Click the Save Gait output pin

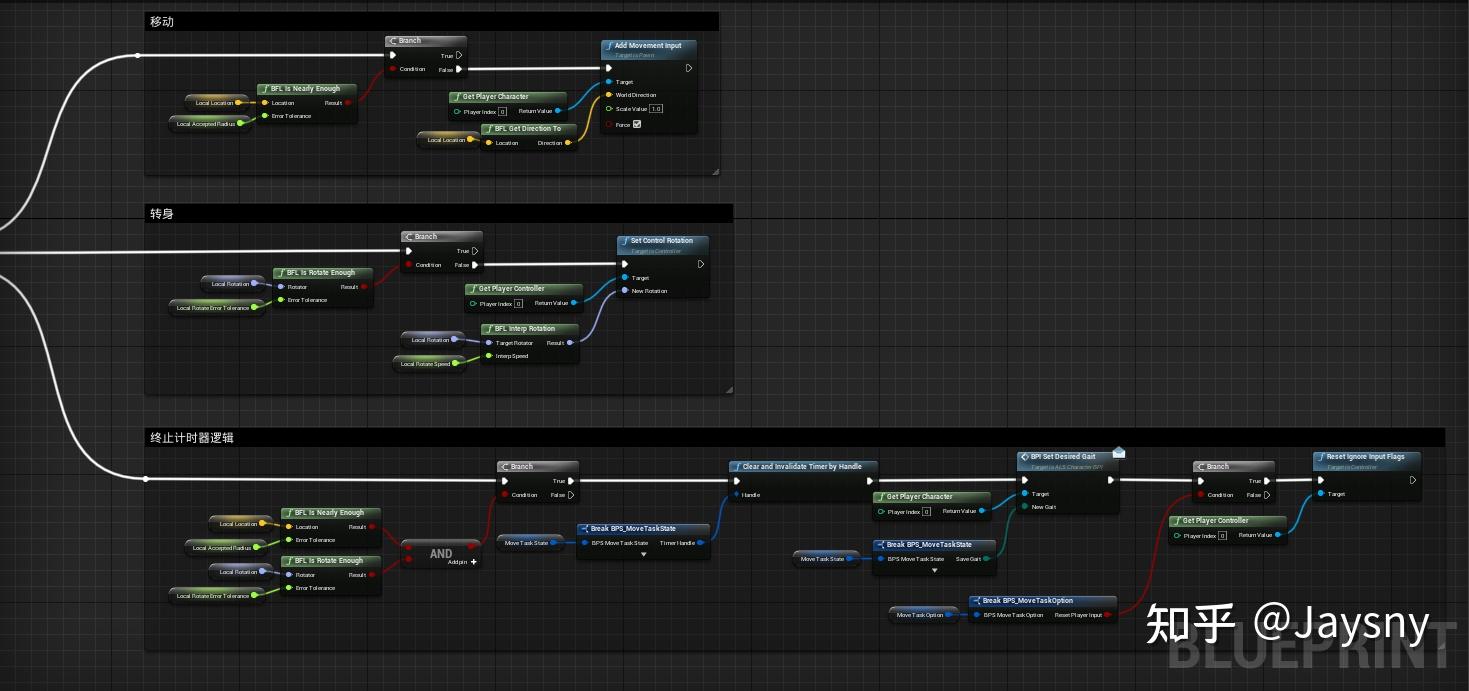click(x=987, y=559)
